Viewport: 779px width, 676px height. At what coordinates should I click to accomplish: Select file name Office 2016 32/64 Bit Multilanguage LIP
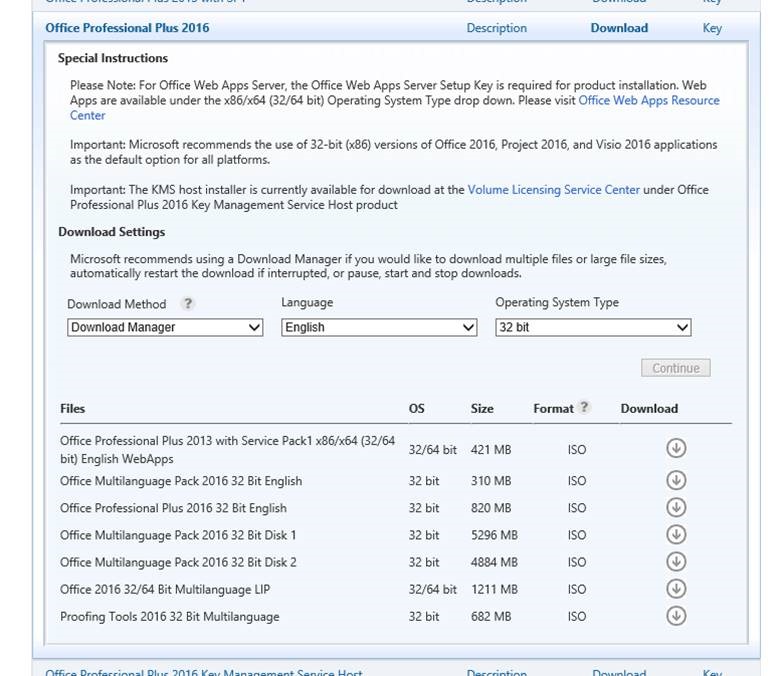[x=165, y=590]
